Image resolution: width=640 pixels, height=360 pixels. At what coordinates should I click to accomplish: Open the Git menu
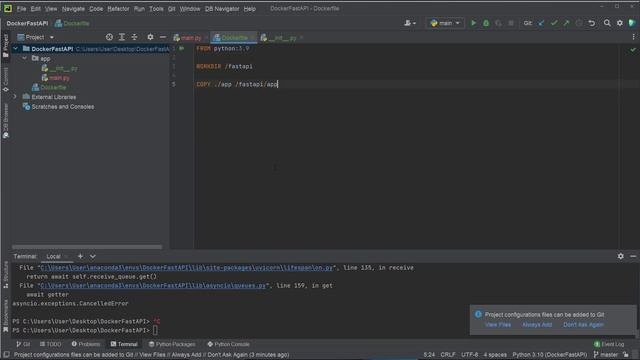click(171, 9)
